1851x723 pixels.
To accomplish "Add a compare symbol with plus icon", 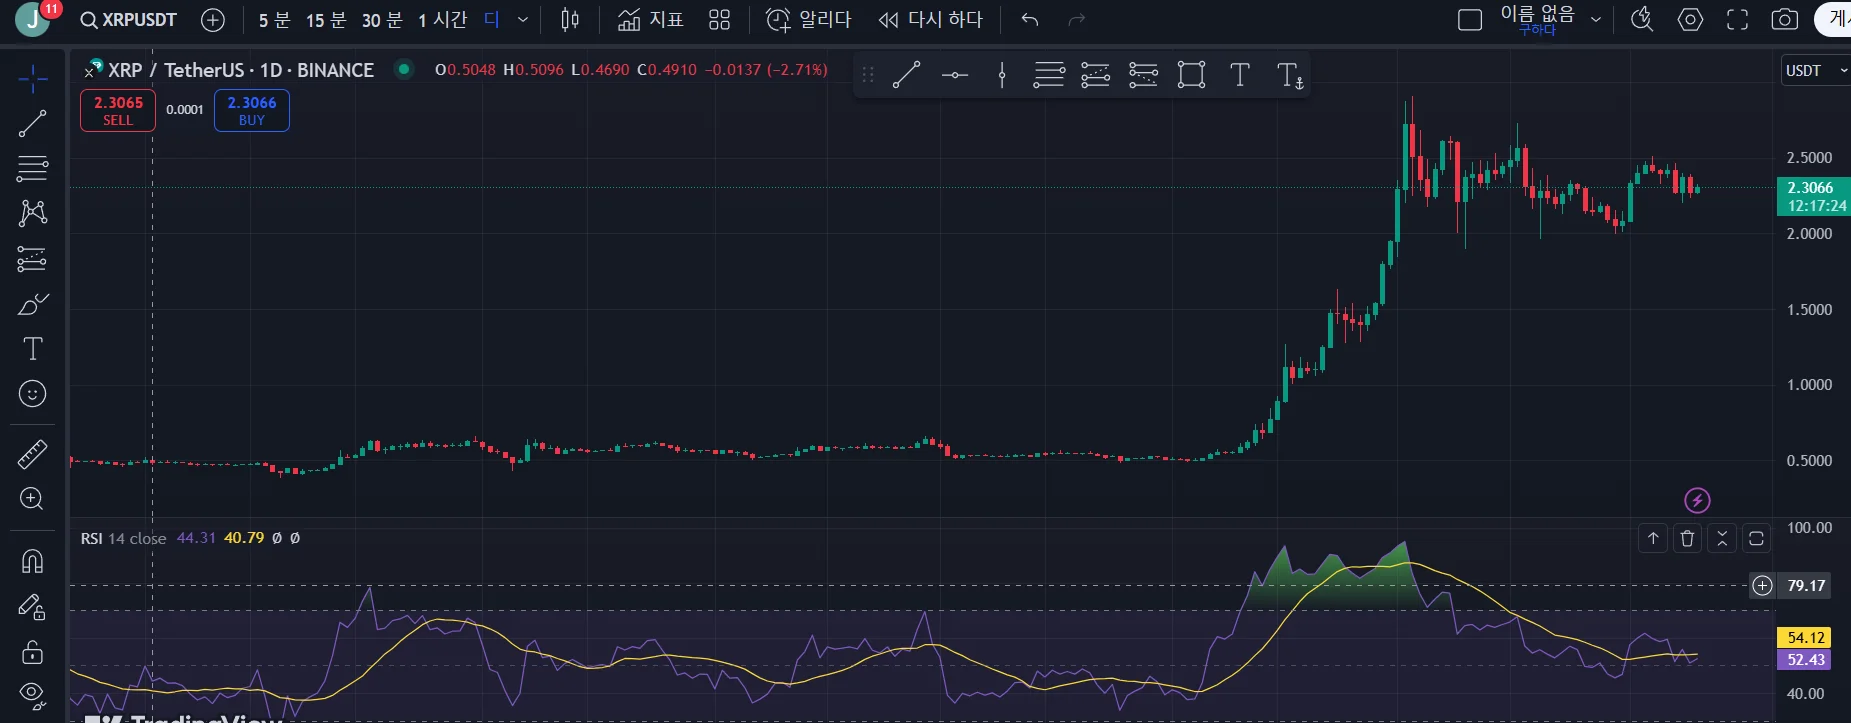I will 213,20.
